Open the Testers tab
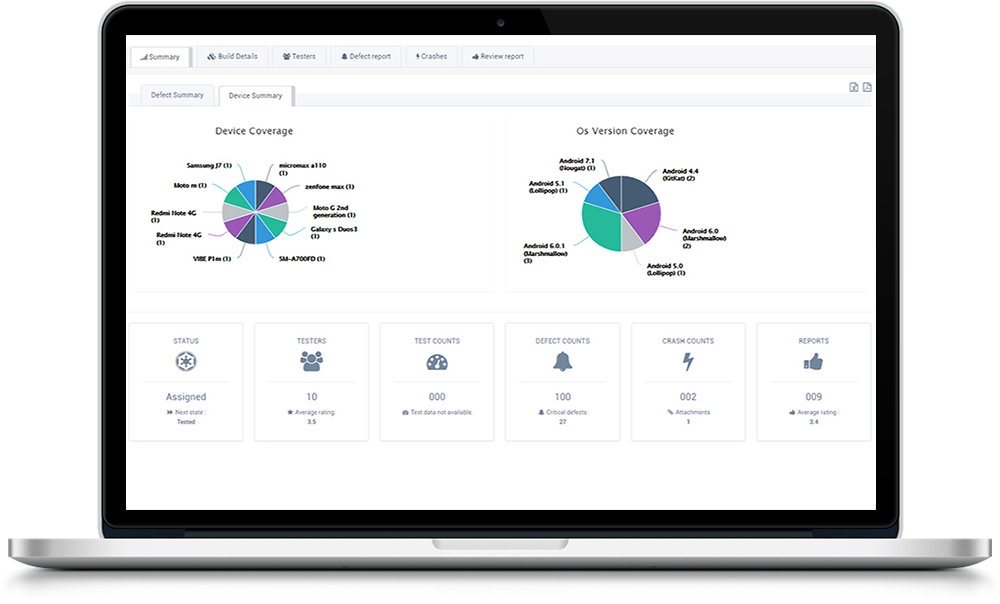This screenshot has height=604, width=1000. (299, 56)
